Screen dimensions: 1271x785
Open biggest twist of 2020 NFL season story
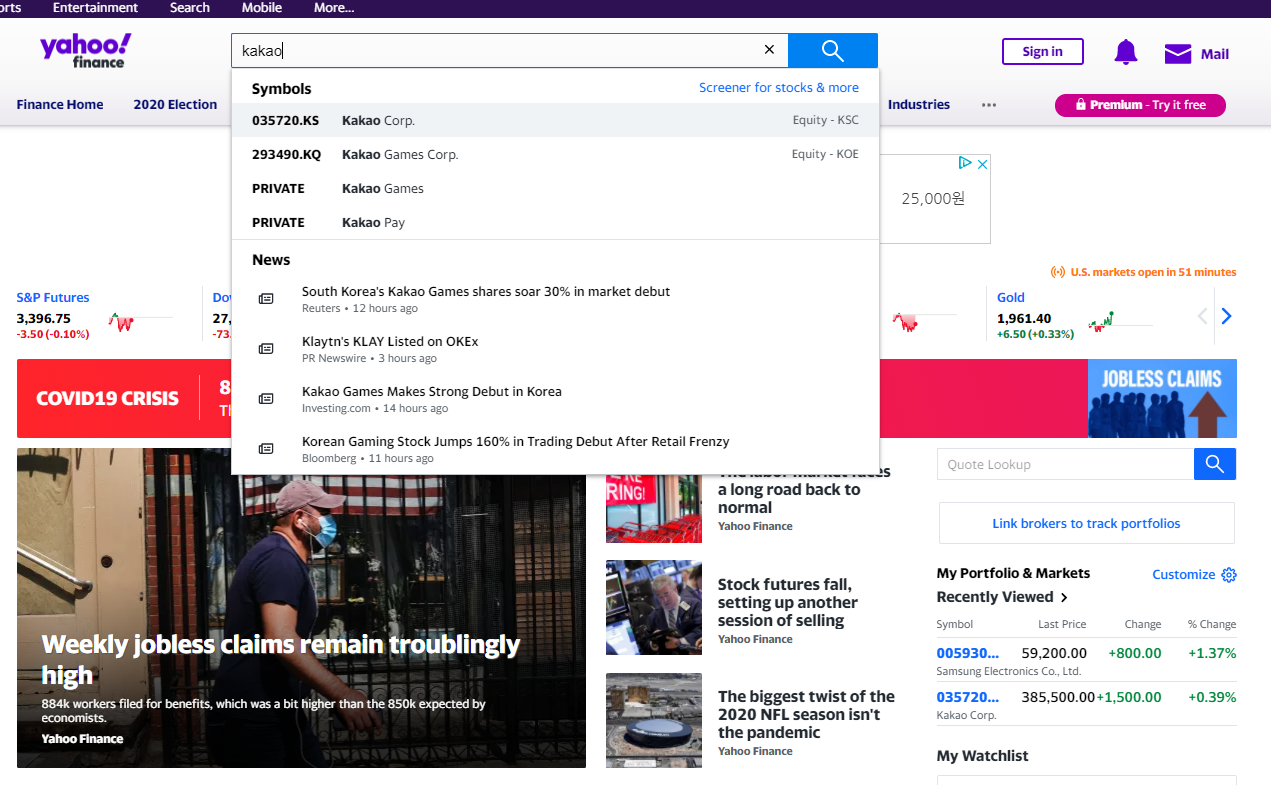point(806,714)
